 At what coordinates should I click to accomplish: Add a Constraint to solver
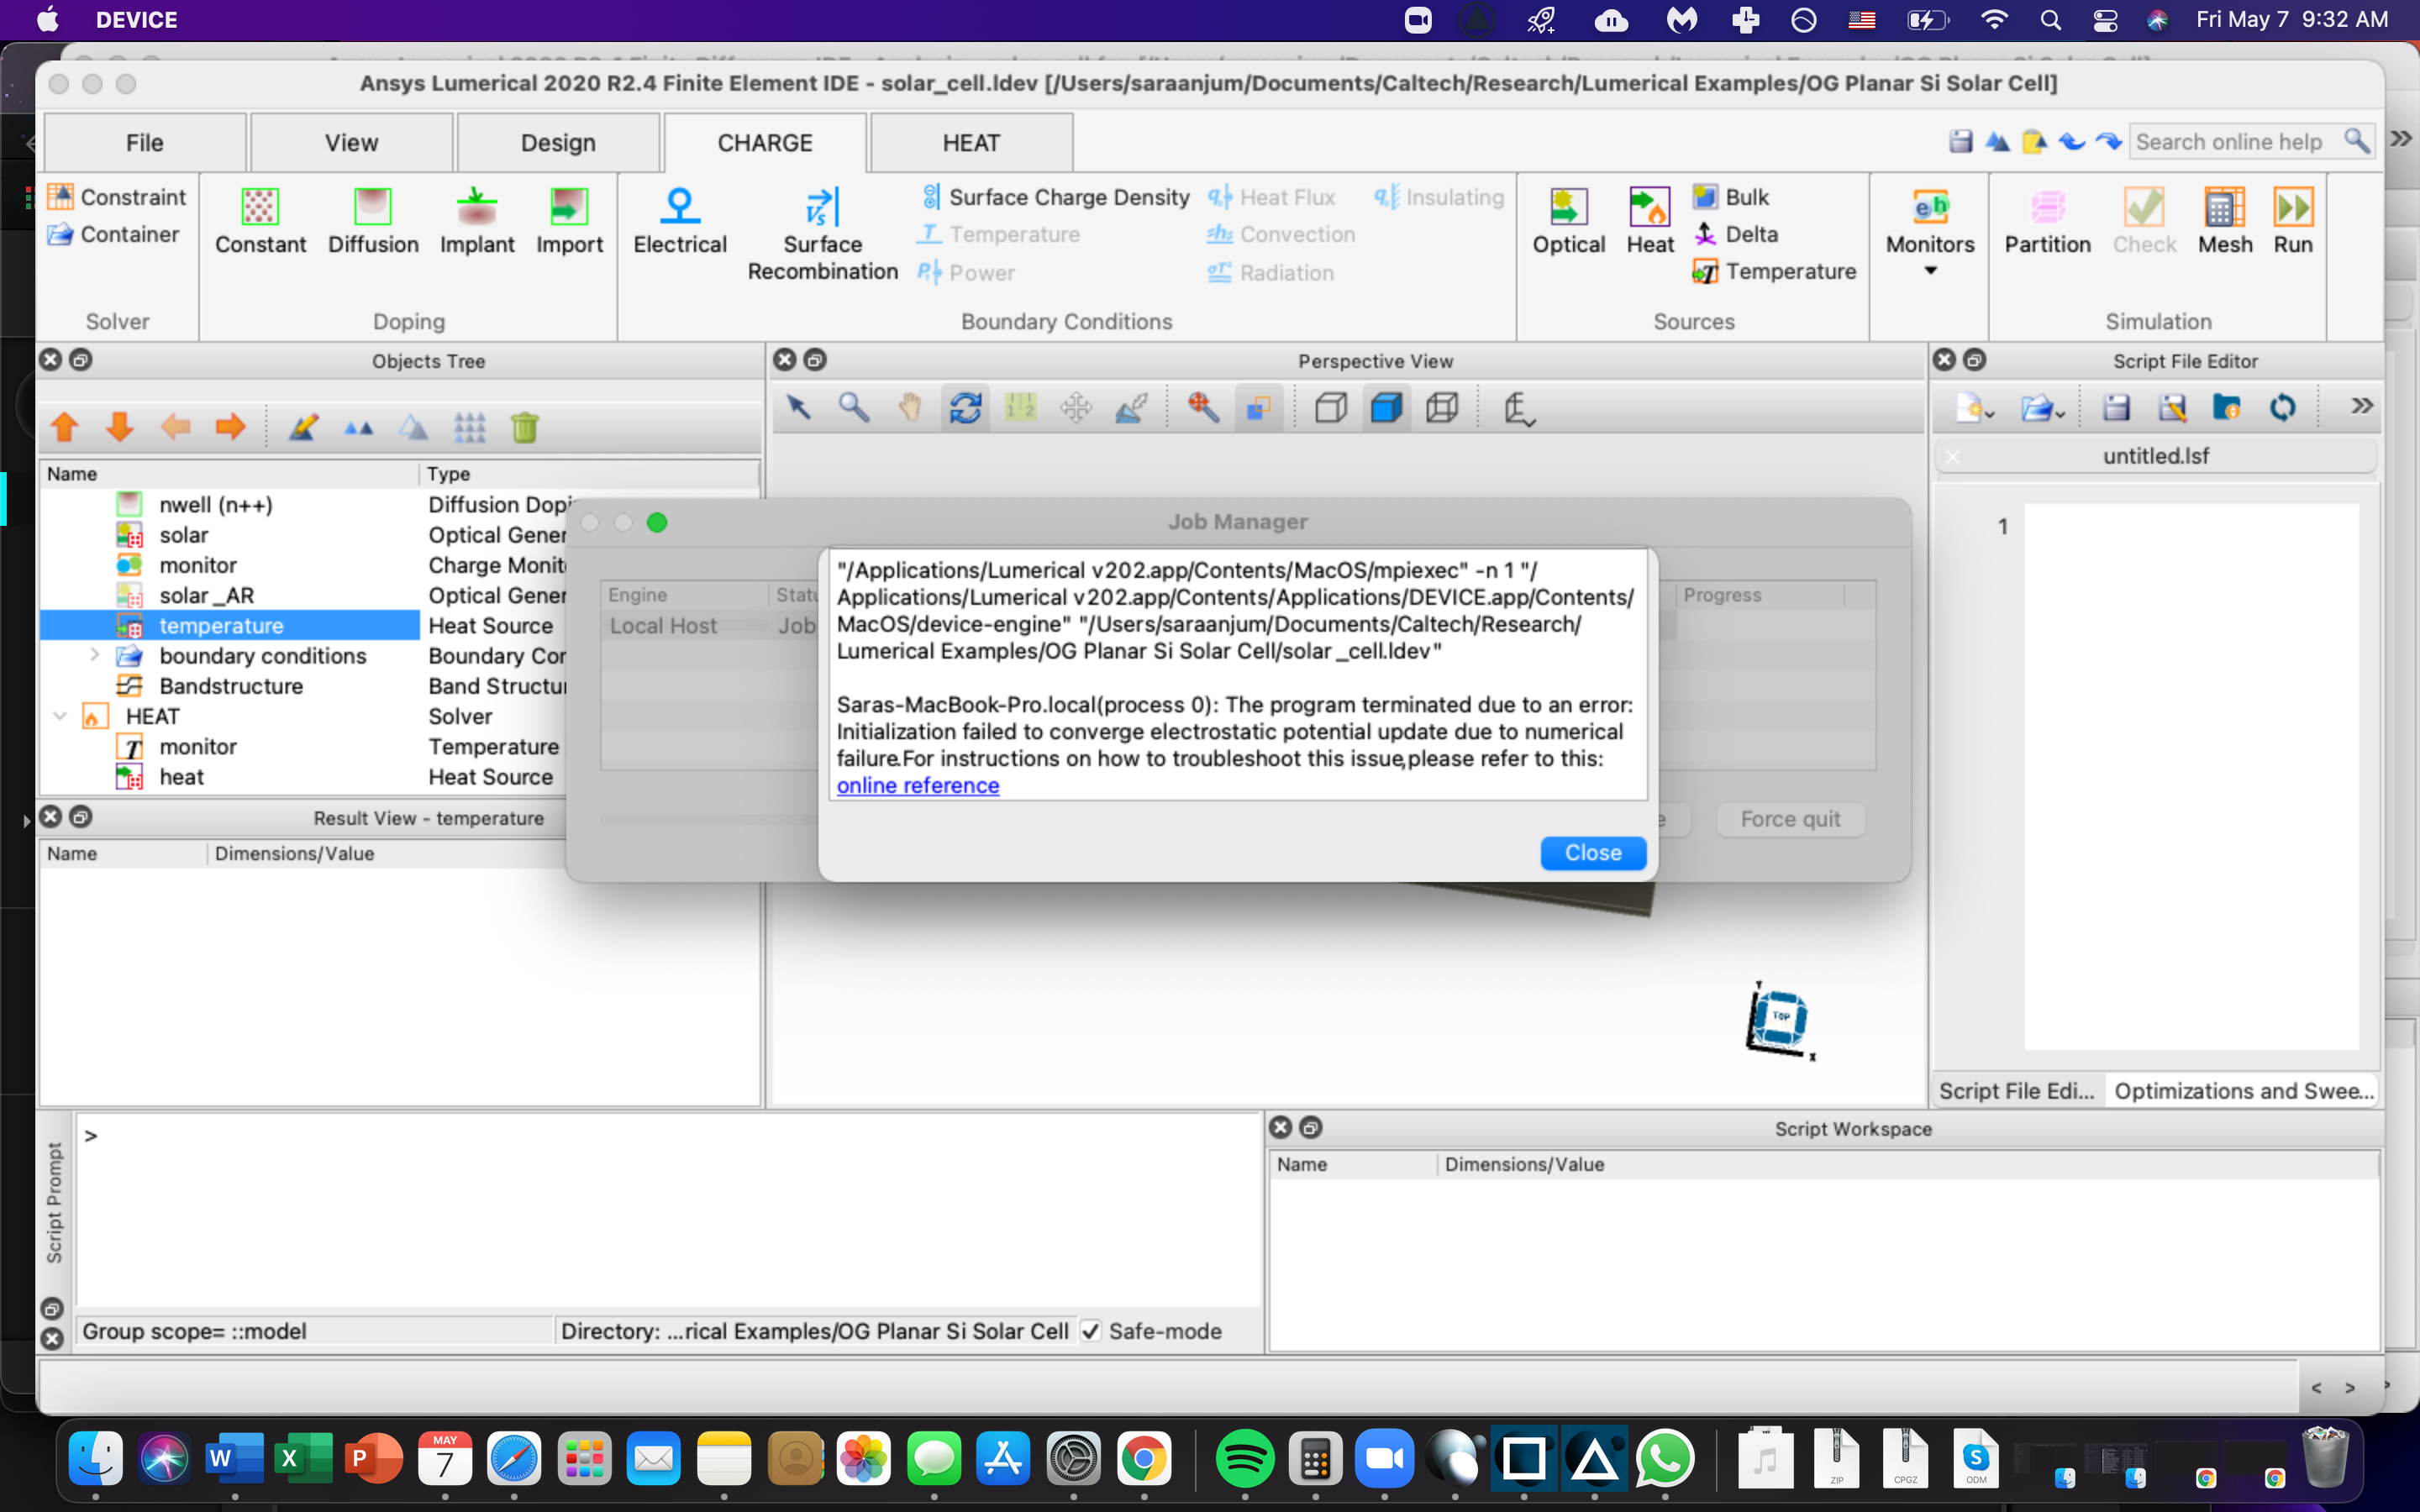pos(117,197)
